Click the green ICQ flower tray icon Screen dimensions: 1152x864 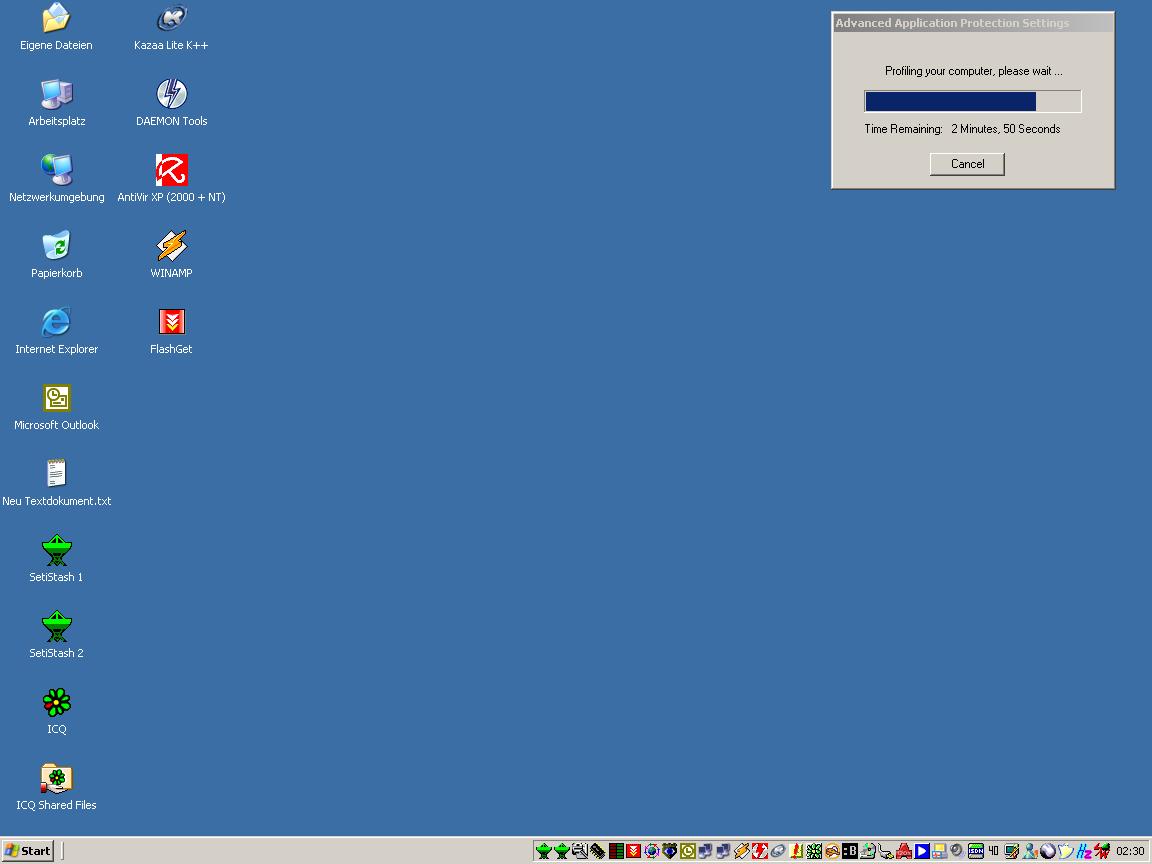[x=814, y=851]
